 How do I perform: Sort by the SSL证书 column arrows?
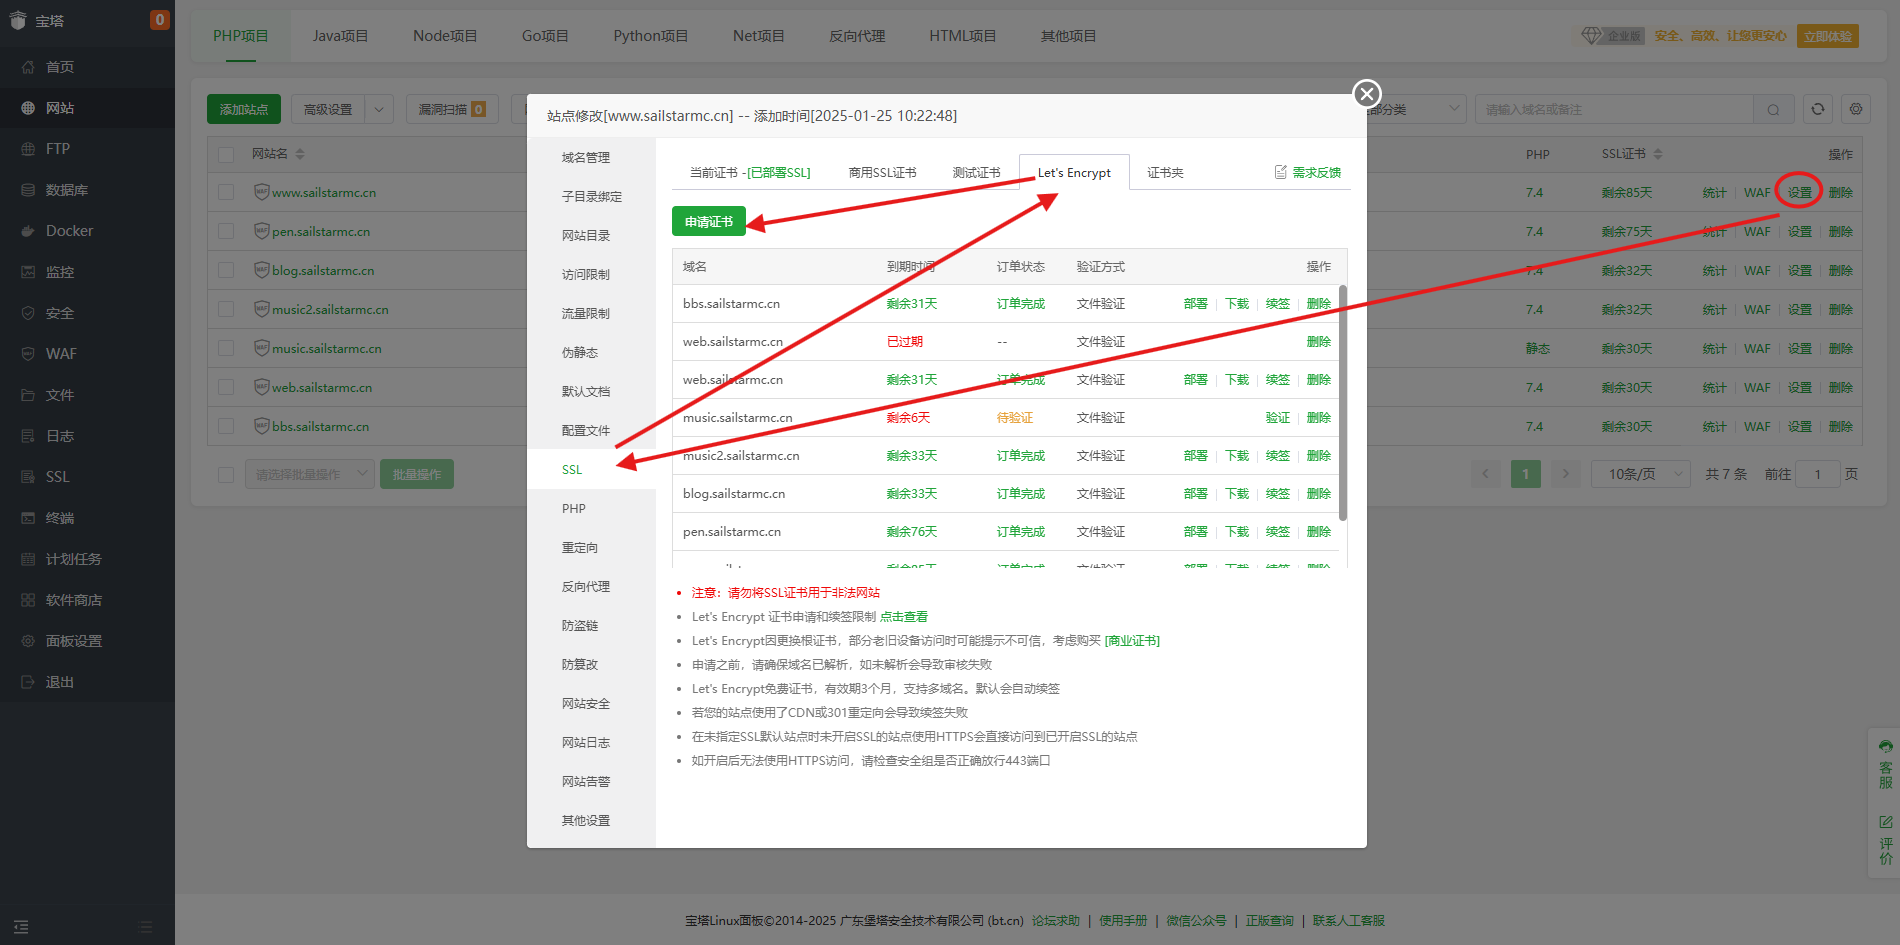tap(1658, 154)
